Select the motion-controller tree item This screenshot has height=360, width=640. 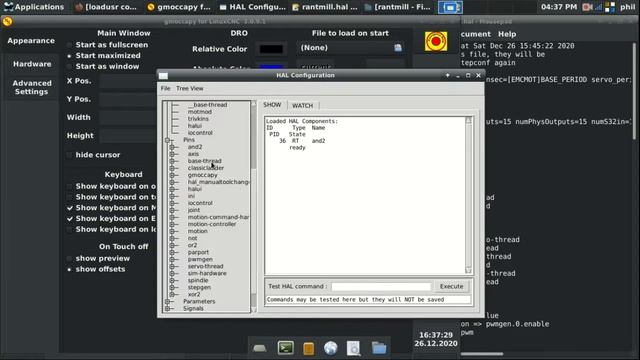click(212, 224)
